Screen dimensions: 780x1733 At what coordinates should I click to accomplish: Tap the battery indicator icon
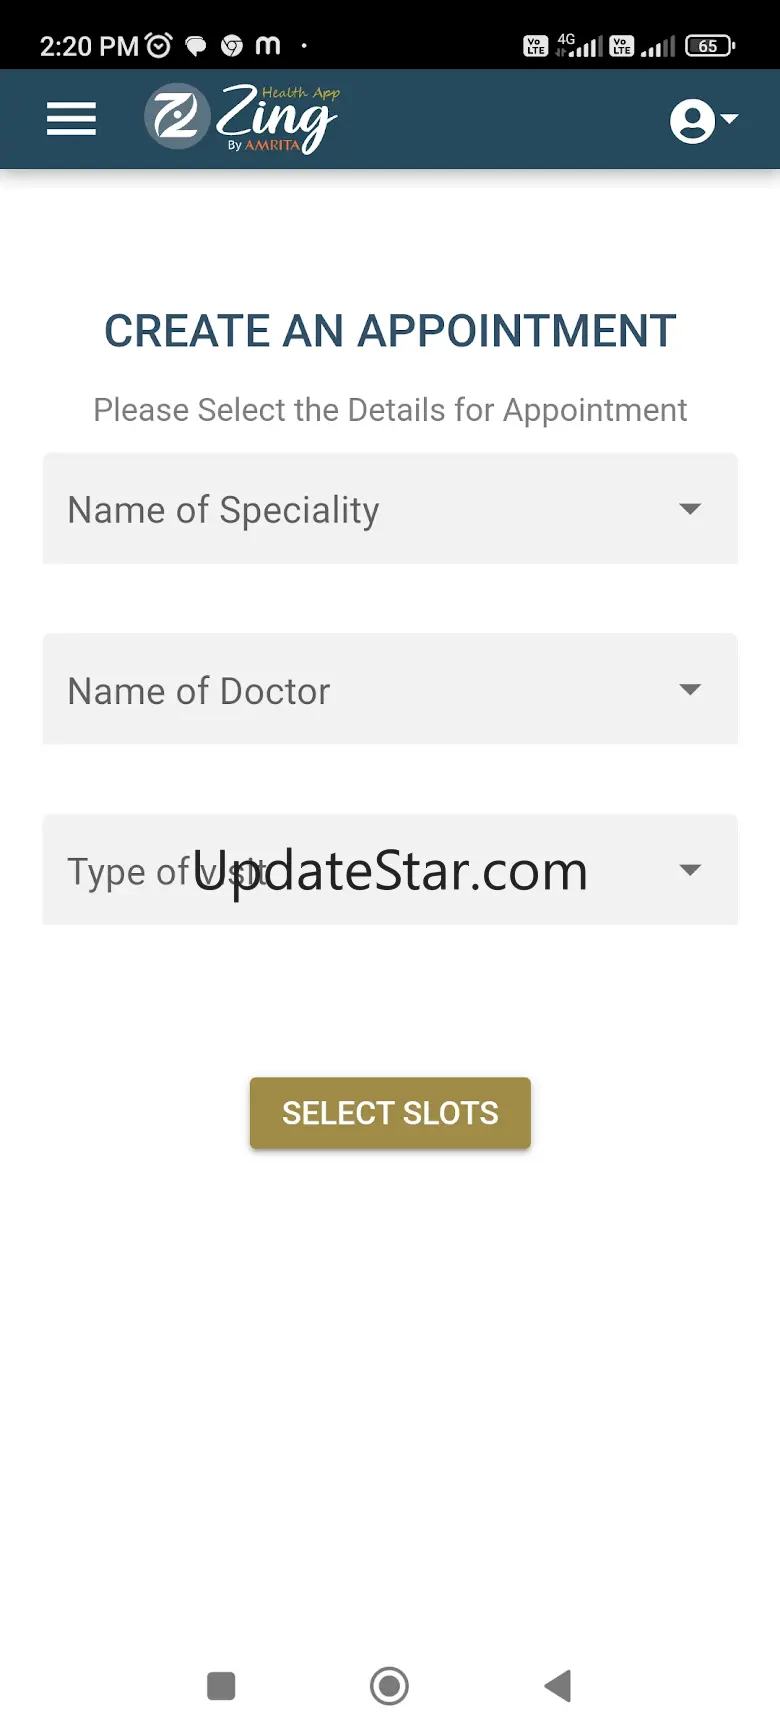pyautogui.click(x=709, y=46)
